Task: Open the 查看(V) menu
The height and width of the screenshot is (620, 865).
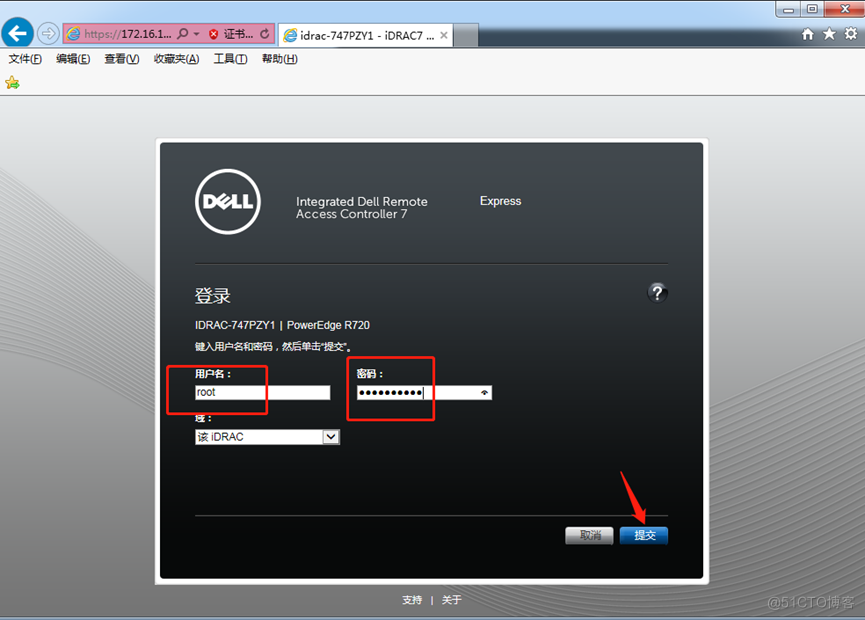Action: point(121,59)
